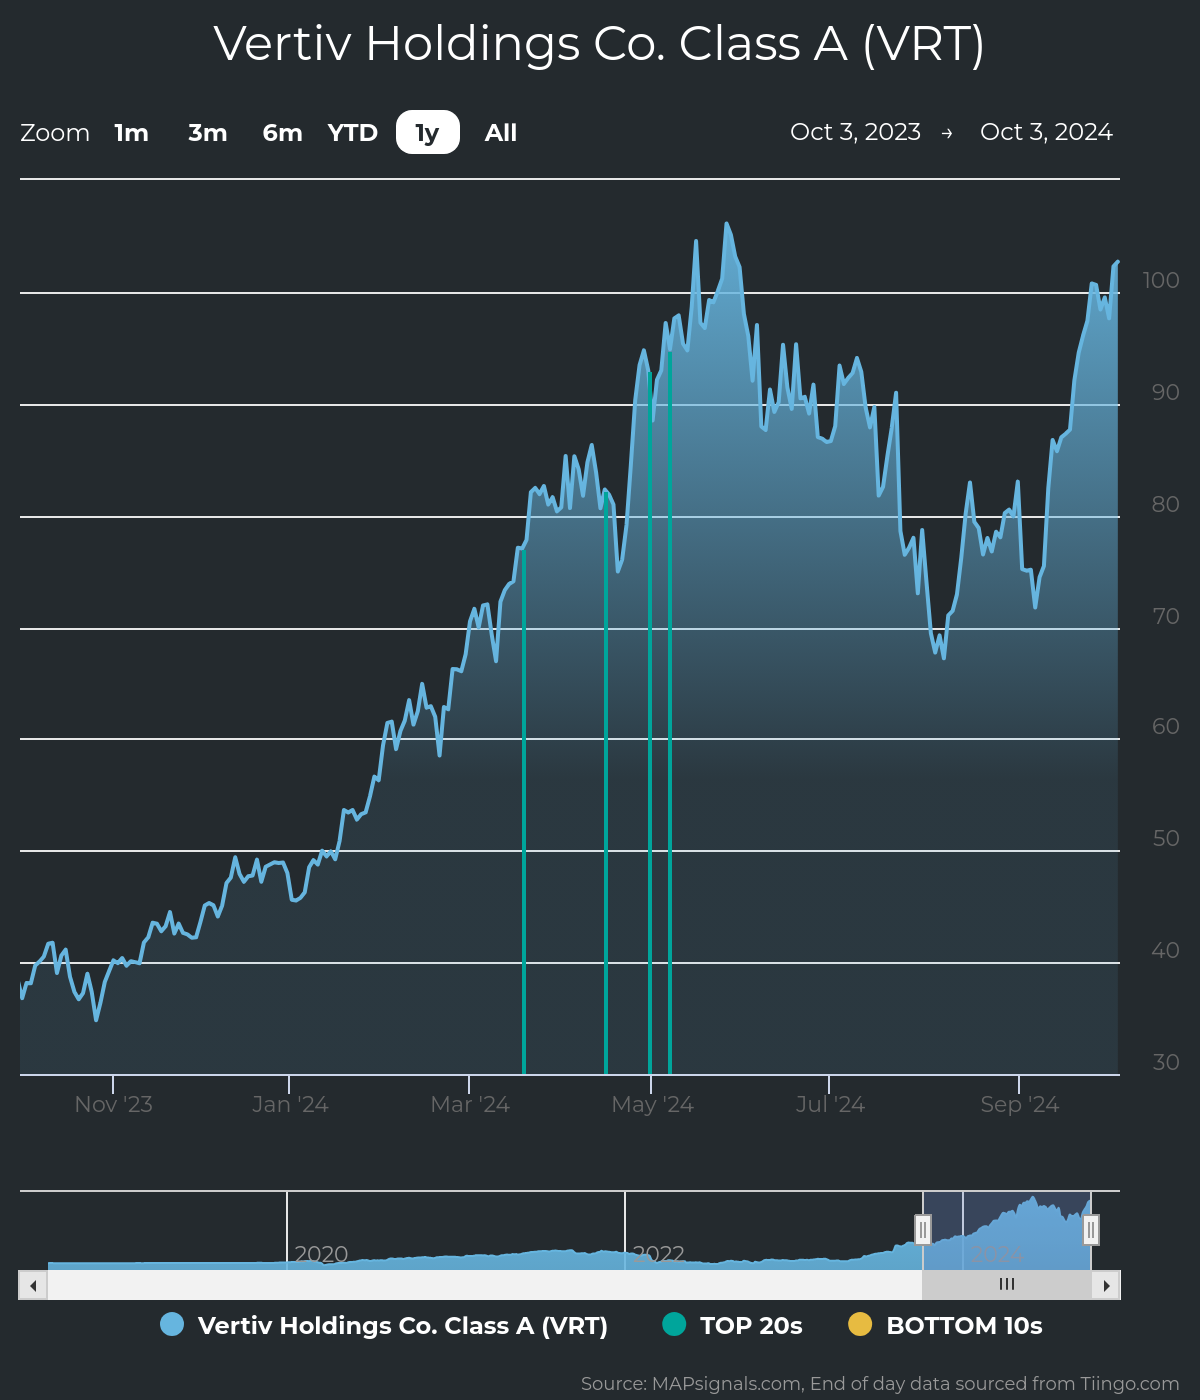
Task: Click the Sep '24 axis label
Action: [1019, 1104]
